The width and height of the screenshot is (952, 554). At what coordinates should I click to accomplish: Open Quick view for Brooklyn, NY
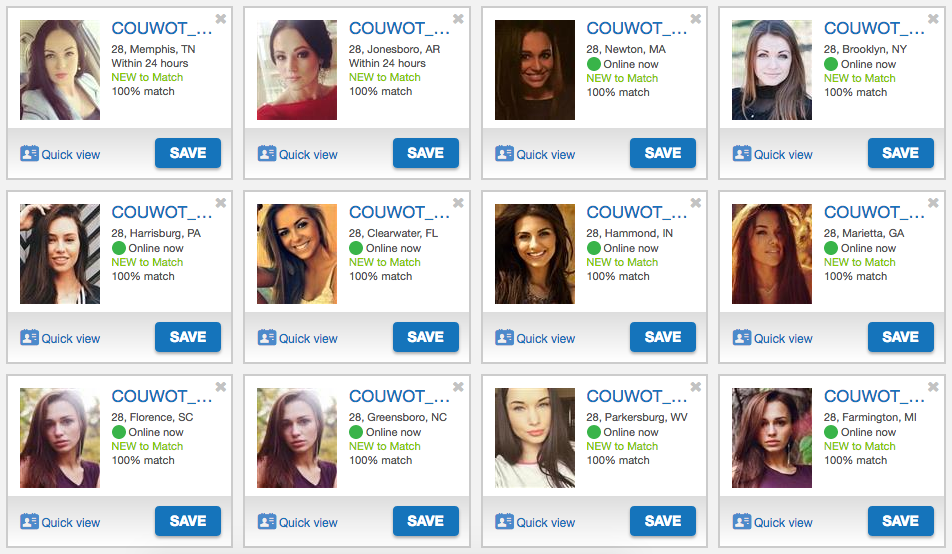click(x=772, y=154)
